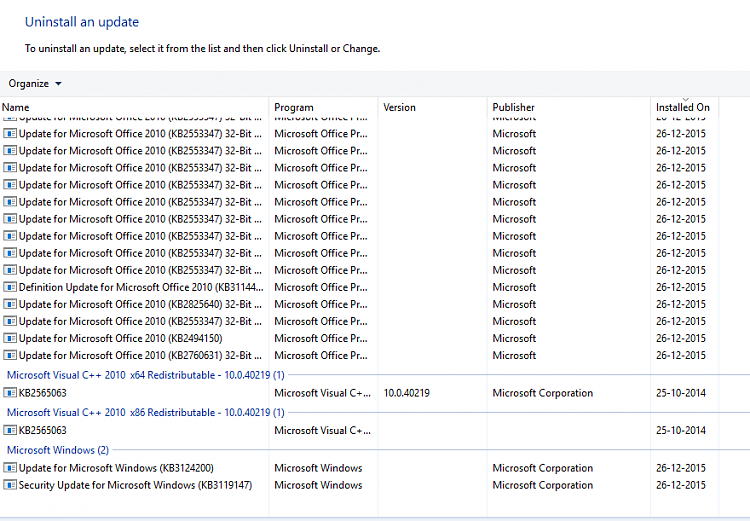Select Definition Update for Microsoft Office 2010 row
The image size is (750, 521).
coord(141,287)
